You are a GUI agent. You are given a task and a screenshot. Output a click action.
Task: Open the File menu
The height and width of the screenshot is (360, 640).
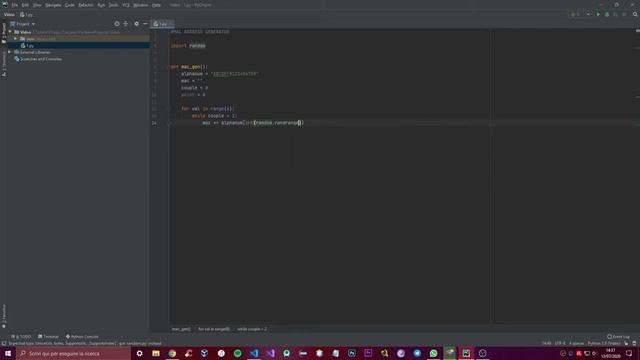(15, 5)
